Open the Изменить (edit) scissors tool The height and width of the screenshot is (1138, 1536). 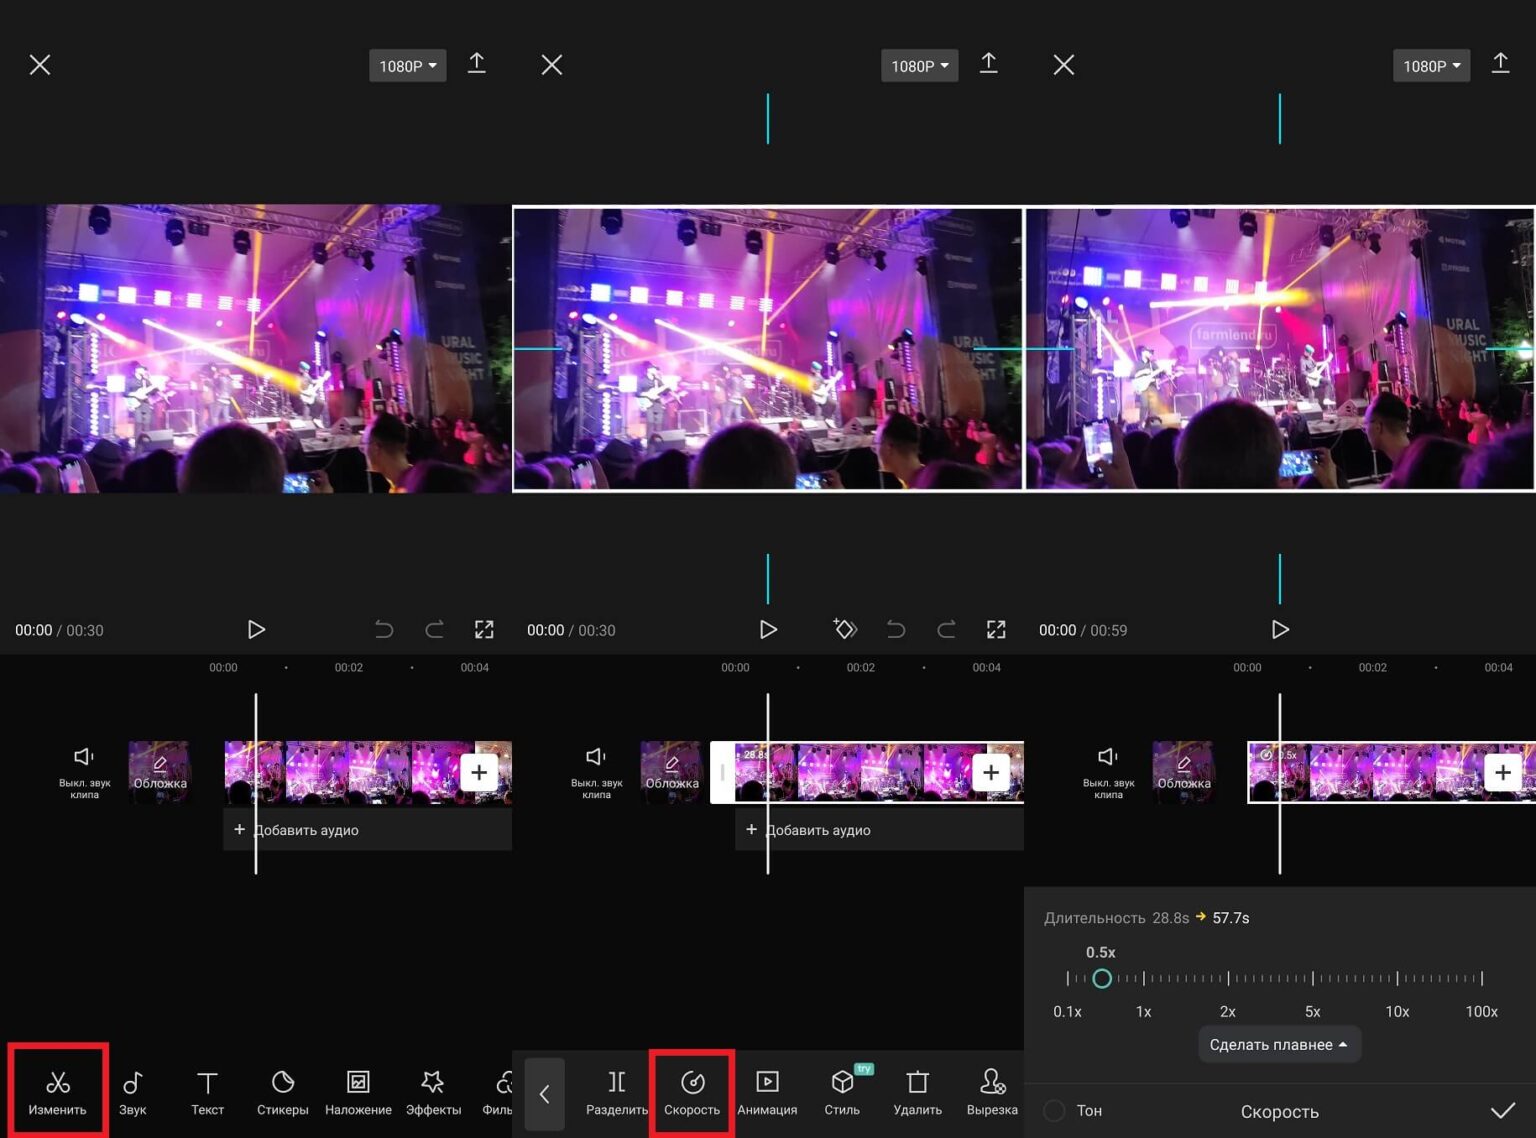point(57,1090)
